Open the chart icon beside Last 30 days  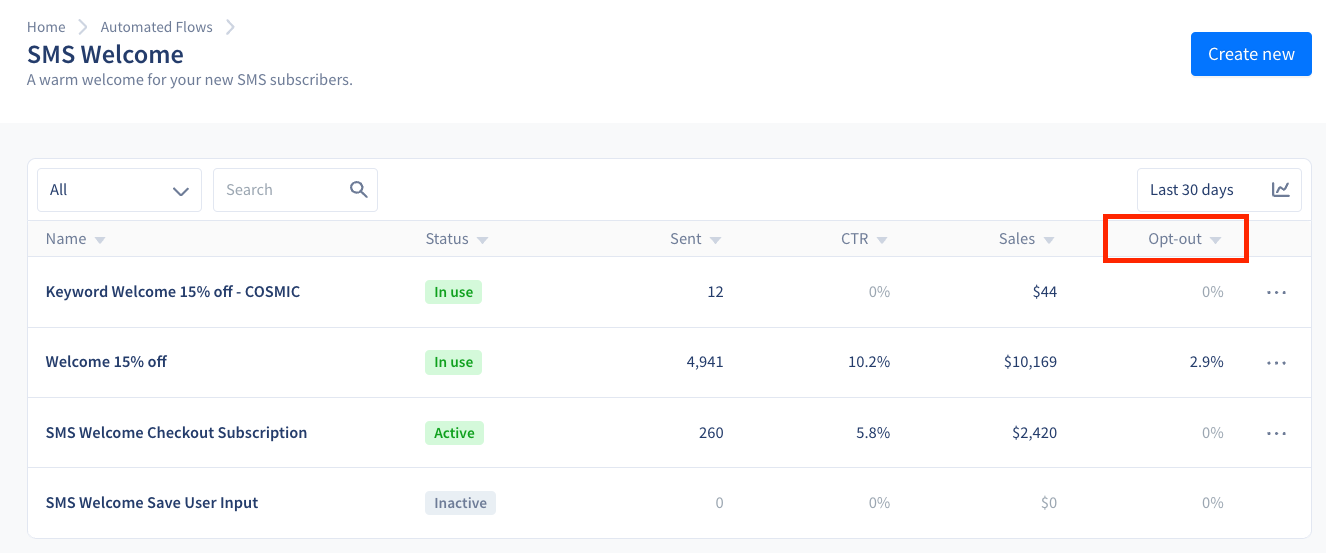[1280, 190]
